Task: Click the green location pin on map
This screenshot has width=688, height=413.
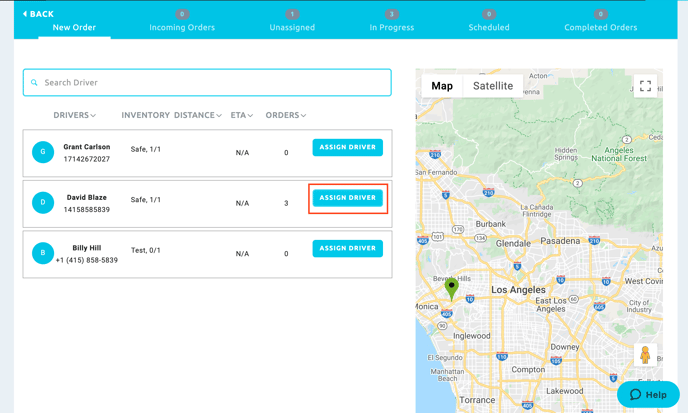Action: [452, 289]
